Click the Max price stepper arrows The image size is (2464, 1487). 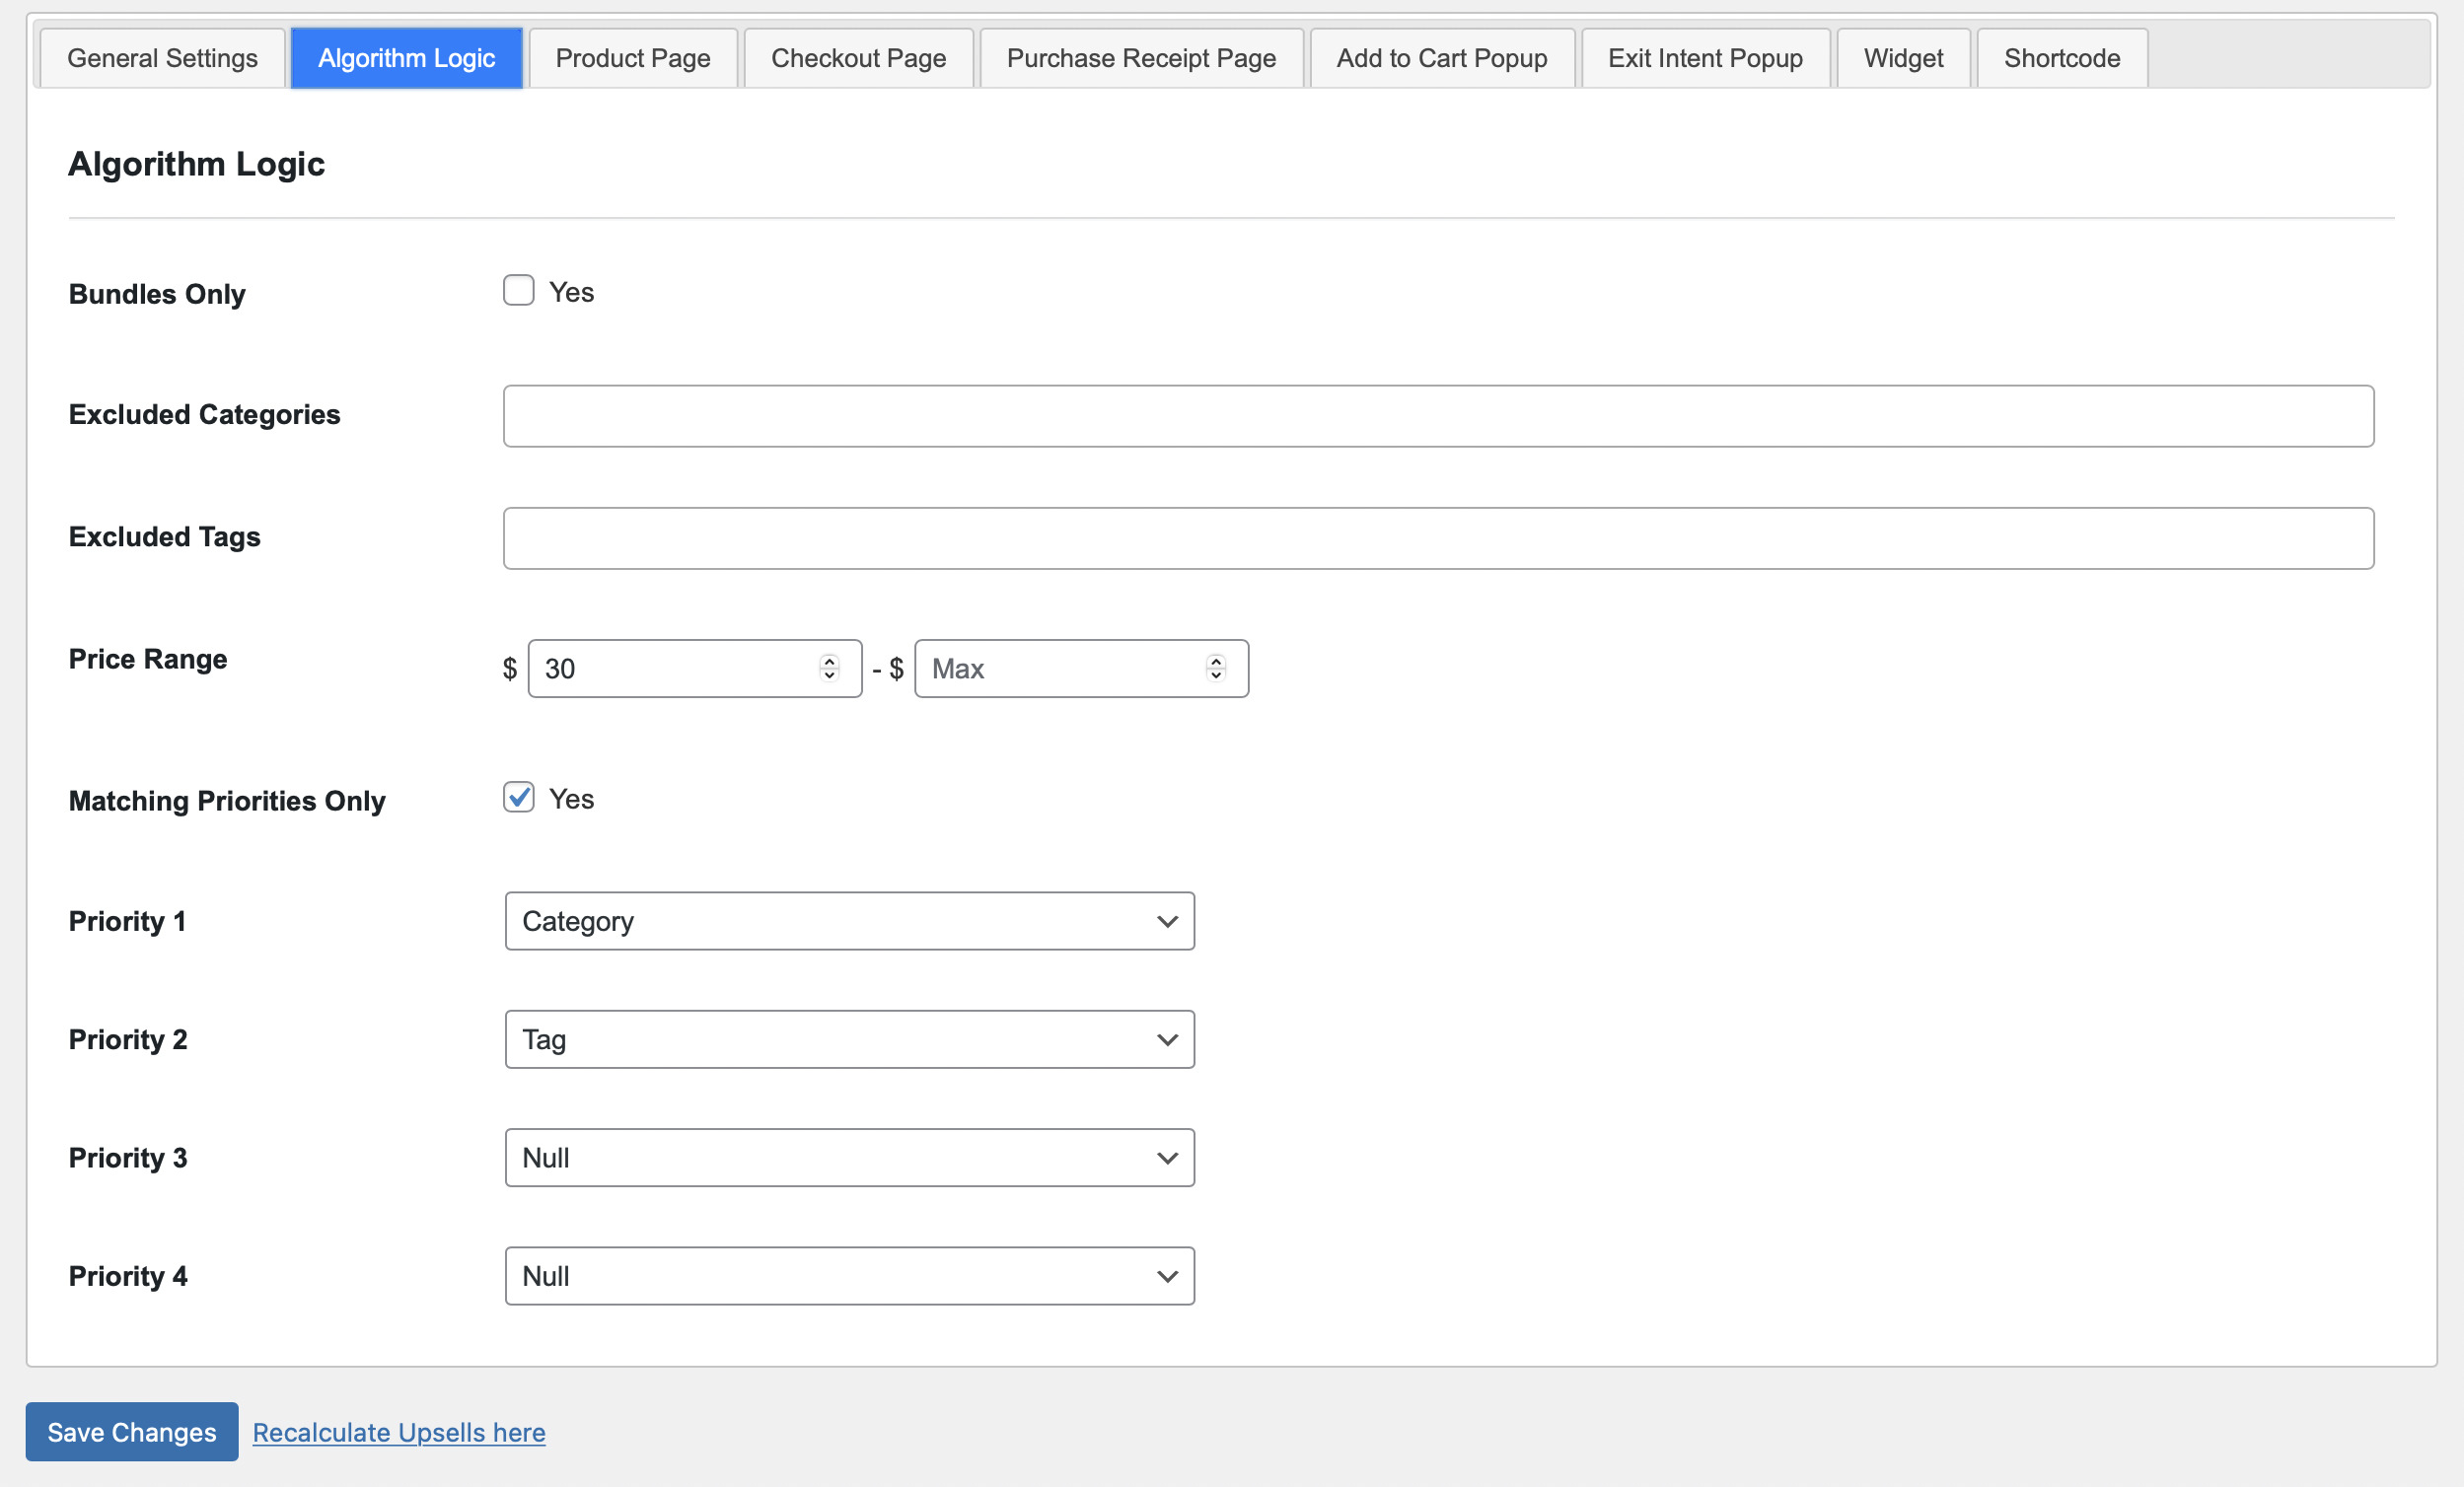(1216, 668)
